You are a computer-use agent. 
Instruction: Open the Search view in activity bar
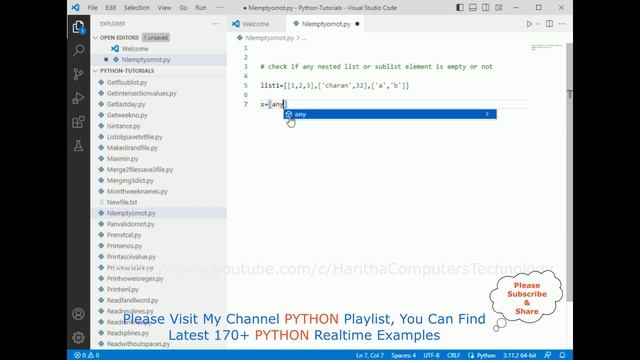click(78, 50)
